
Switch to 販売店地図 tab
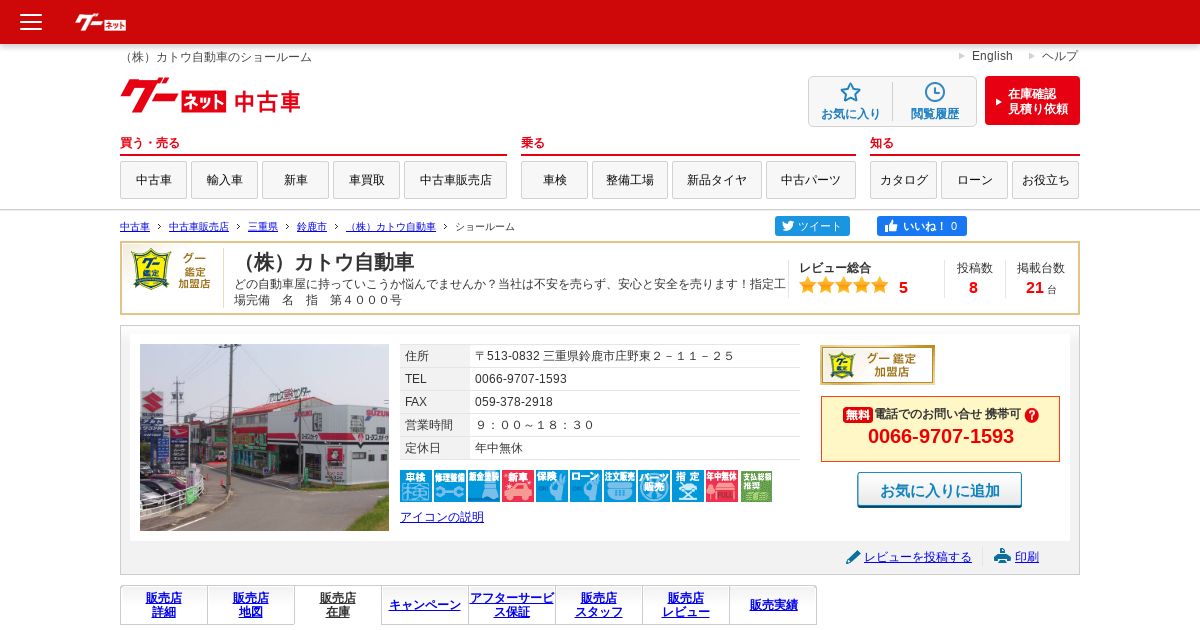pyautogui.click(x=251, y=605)
